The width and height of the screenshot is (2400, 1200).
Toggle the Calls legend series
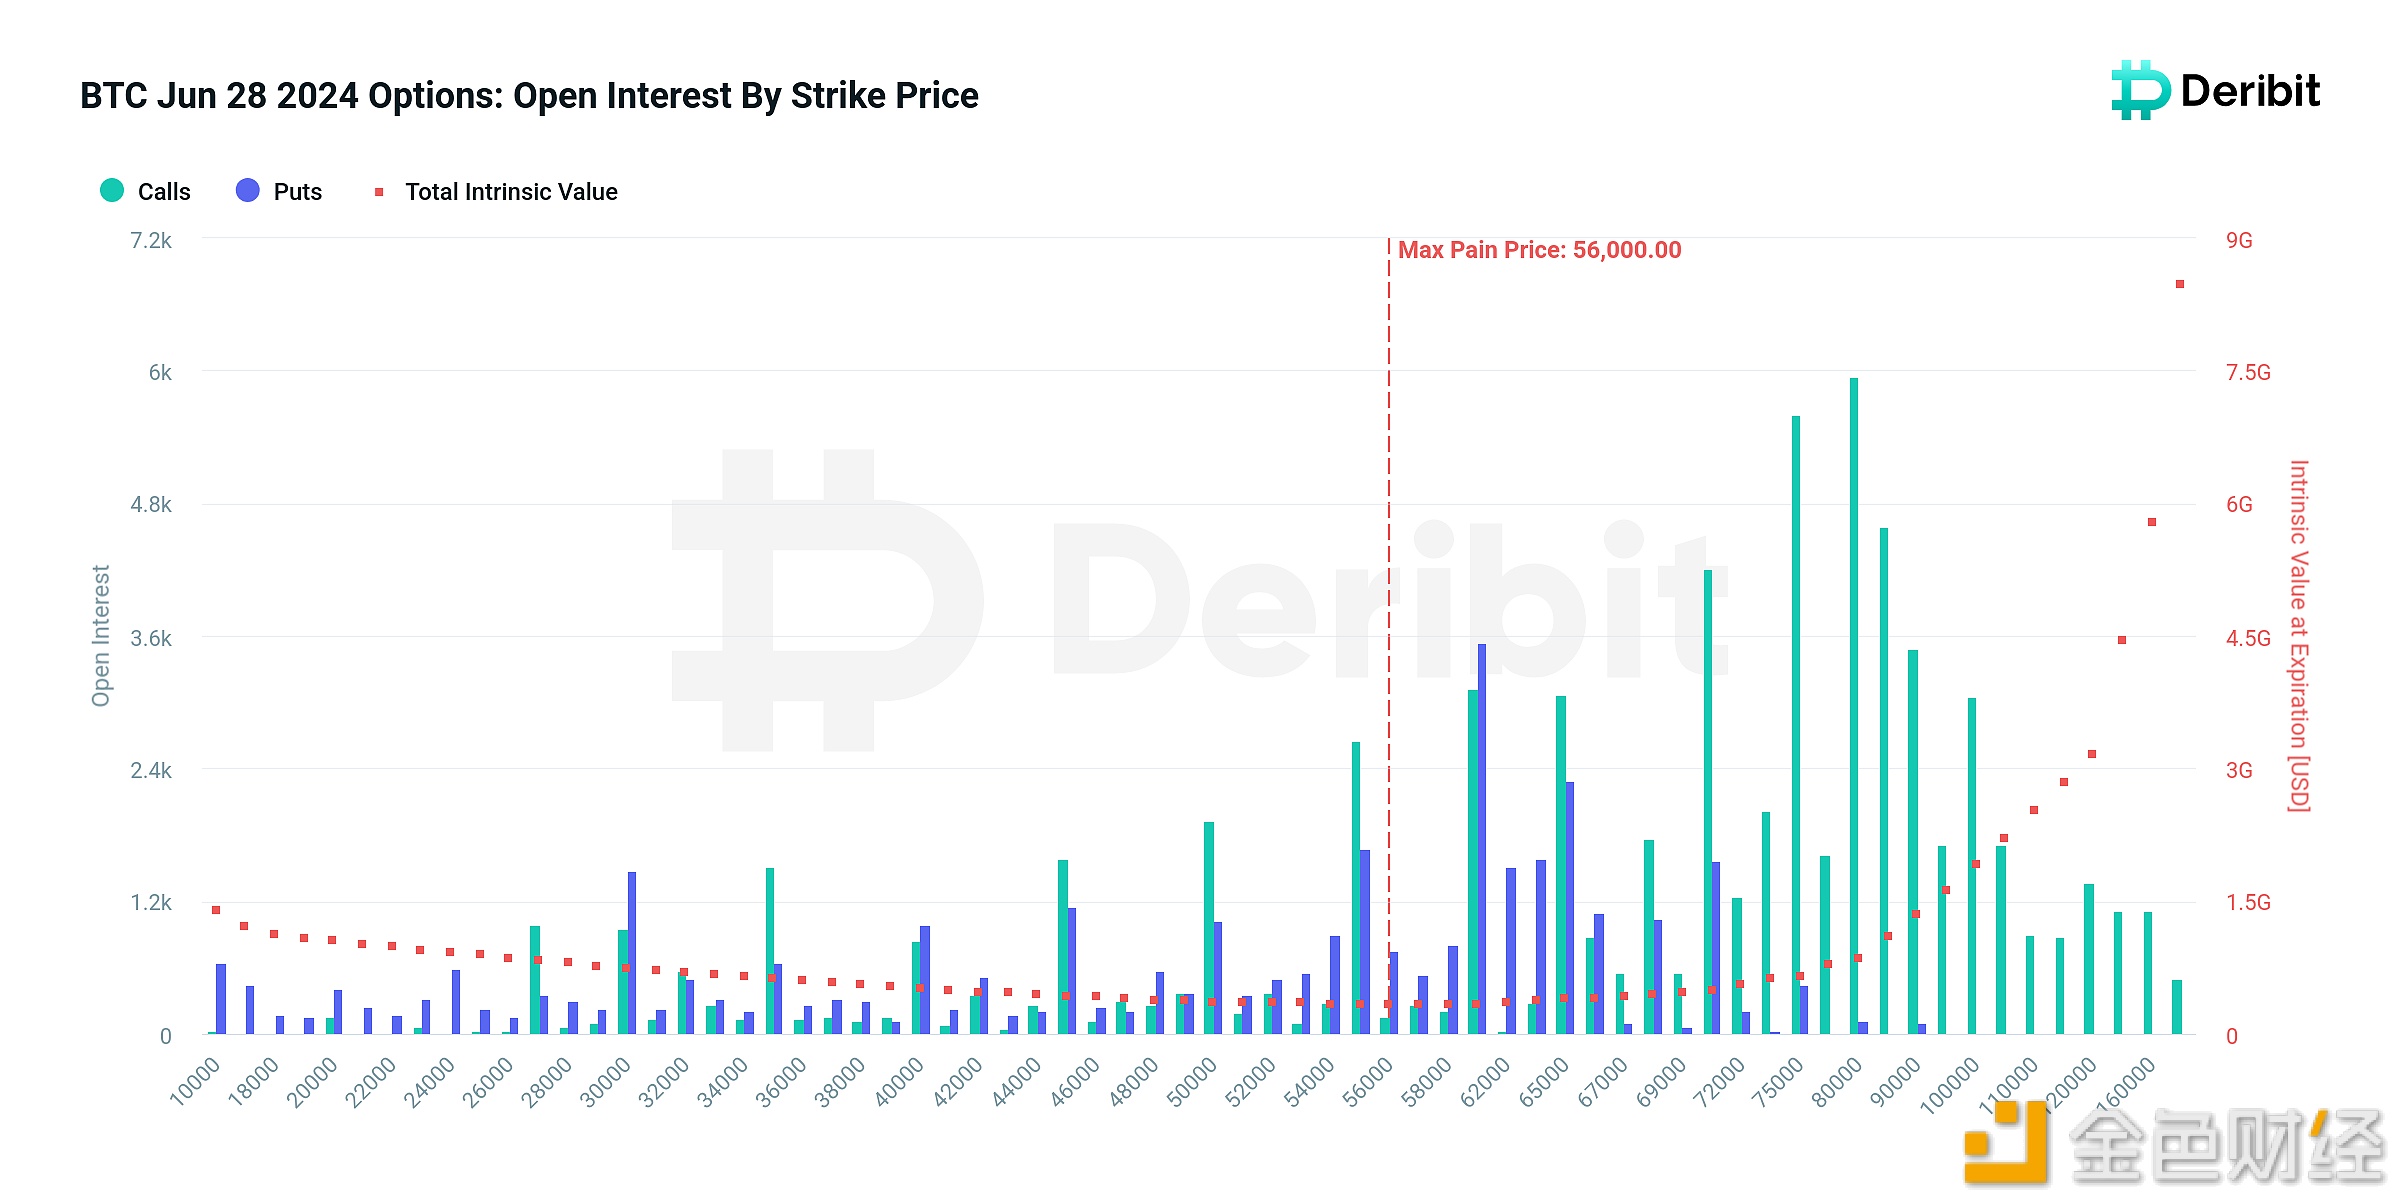click(x=145, y=191)
